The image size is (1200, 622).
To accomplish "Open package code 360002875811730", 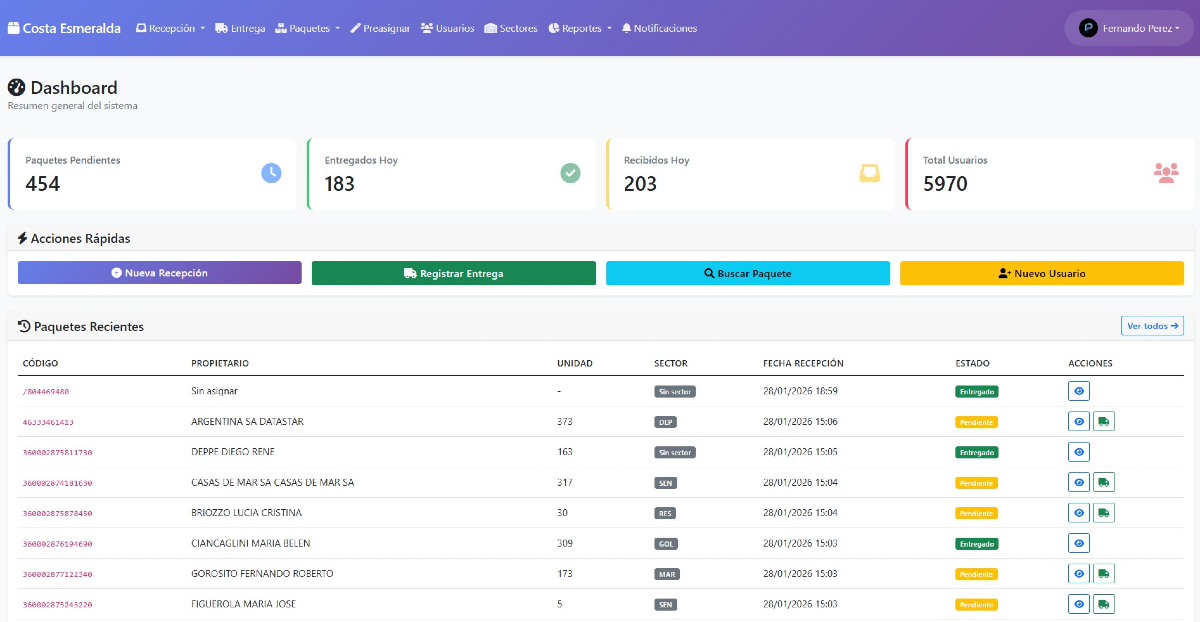I will (57, 452).
